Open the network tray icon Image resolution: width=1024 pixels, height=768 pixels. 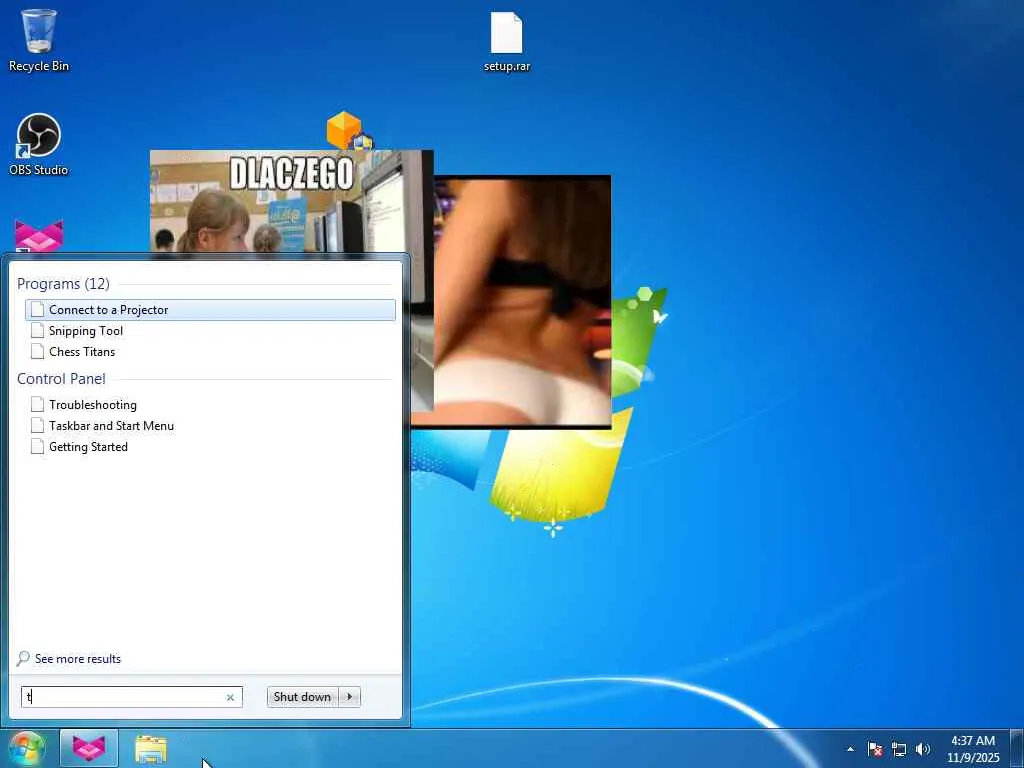coord(899,749)
